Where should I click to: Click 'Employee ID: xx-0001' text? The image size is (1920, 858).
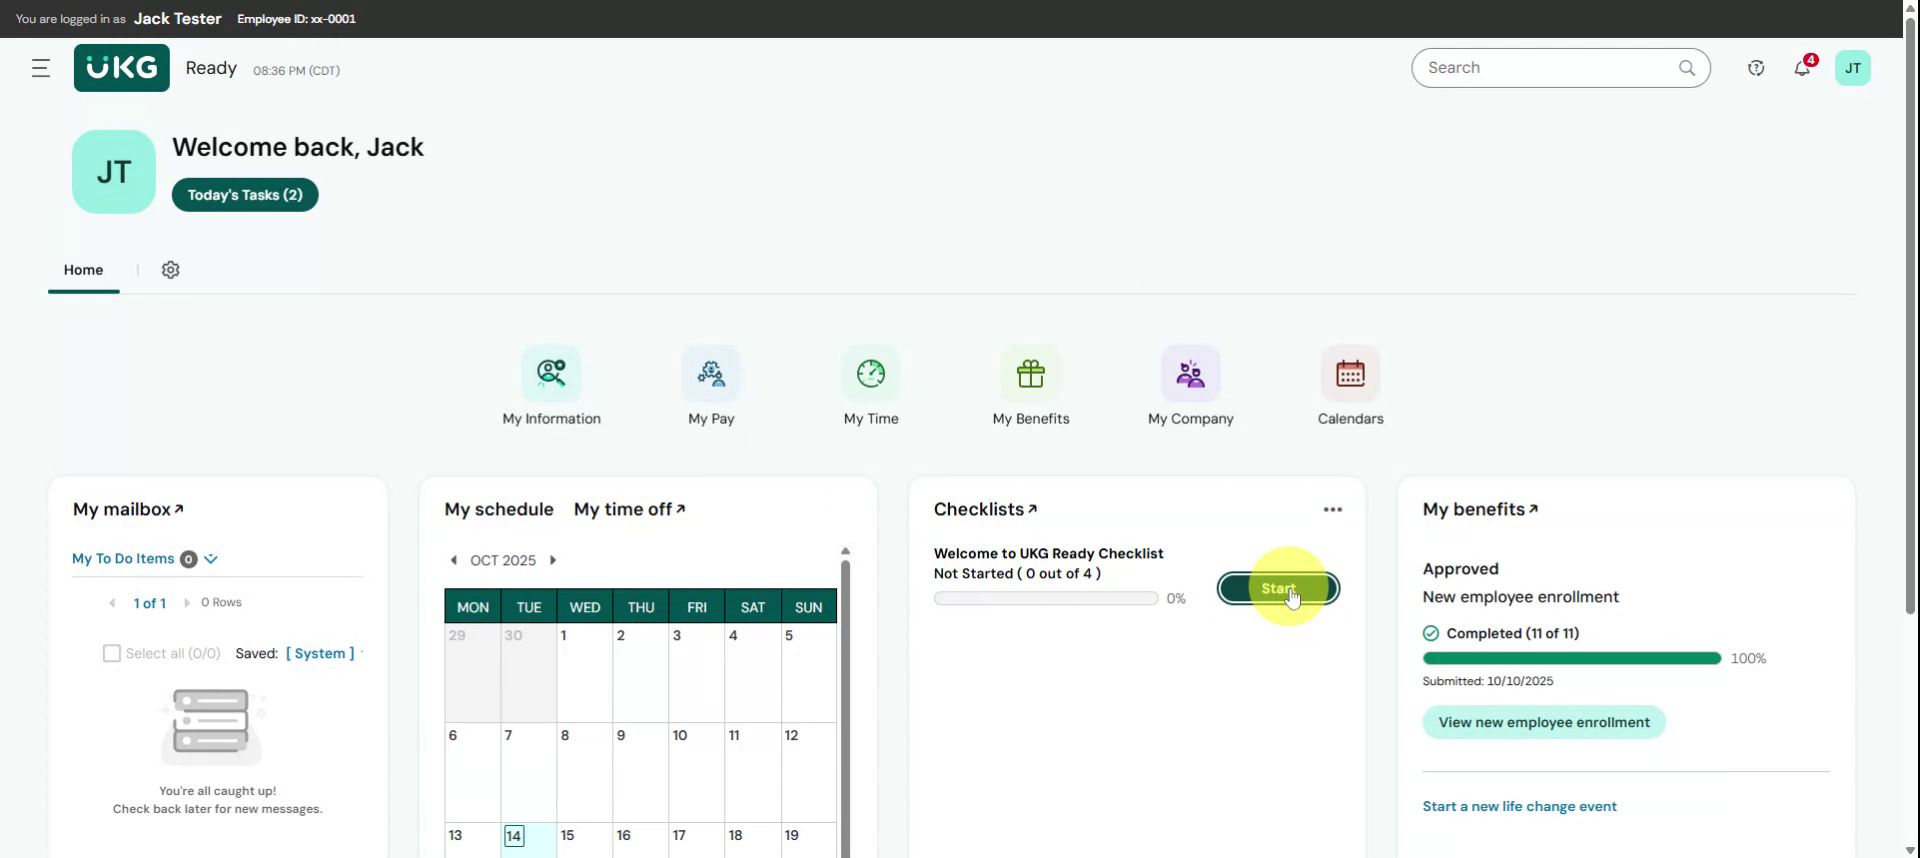tap(296, 19)
